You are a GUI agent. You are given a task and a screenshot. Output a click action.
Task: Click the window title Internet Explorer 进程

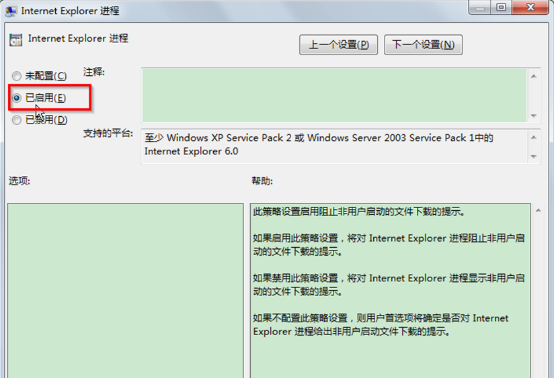[x=70, y=11]
